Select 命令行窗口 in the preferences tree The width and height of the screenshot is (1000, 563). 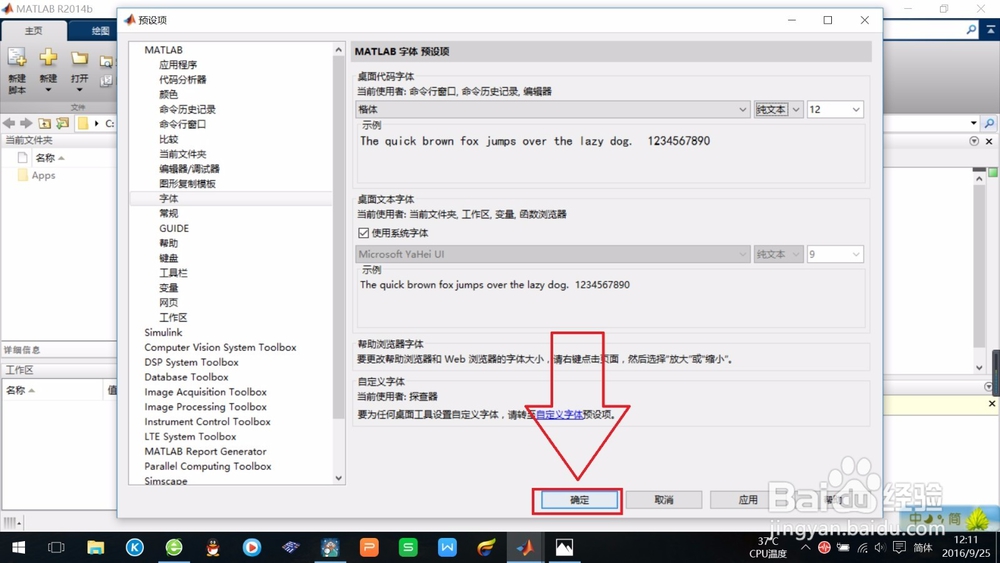click(x=182, y=124)
